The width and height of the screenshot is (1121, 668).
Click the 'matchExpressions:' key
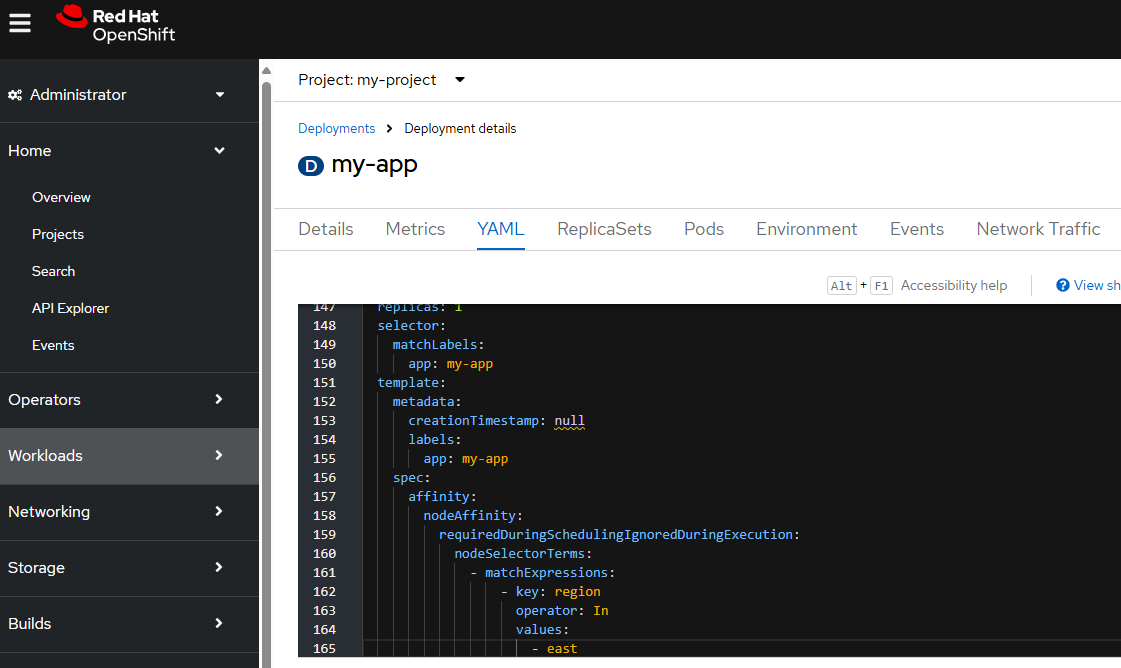coord(550,573)
